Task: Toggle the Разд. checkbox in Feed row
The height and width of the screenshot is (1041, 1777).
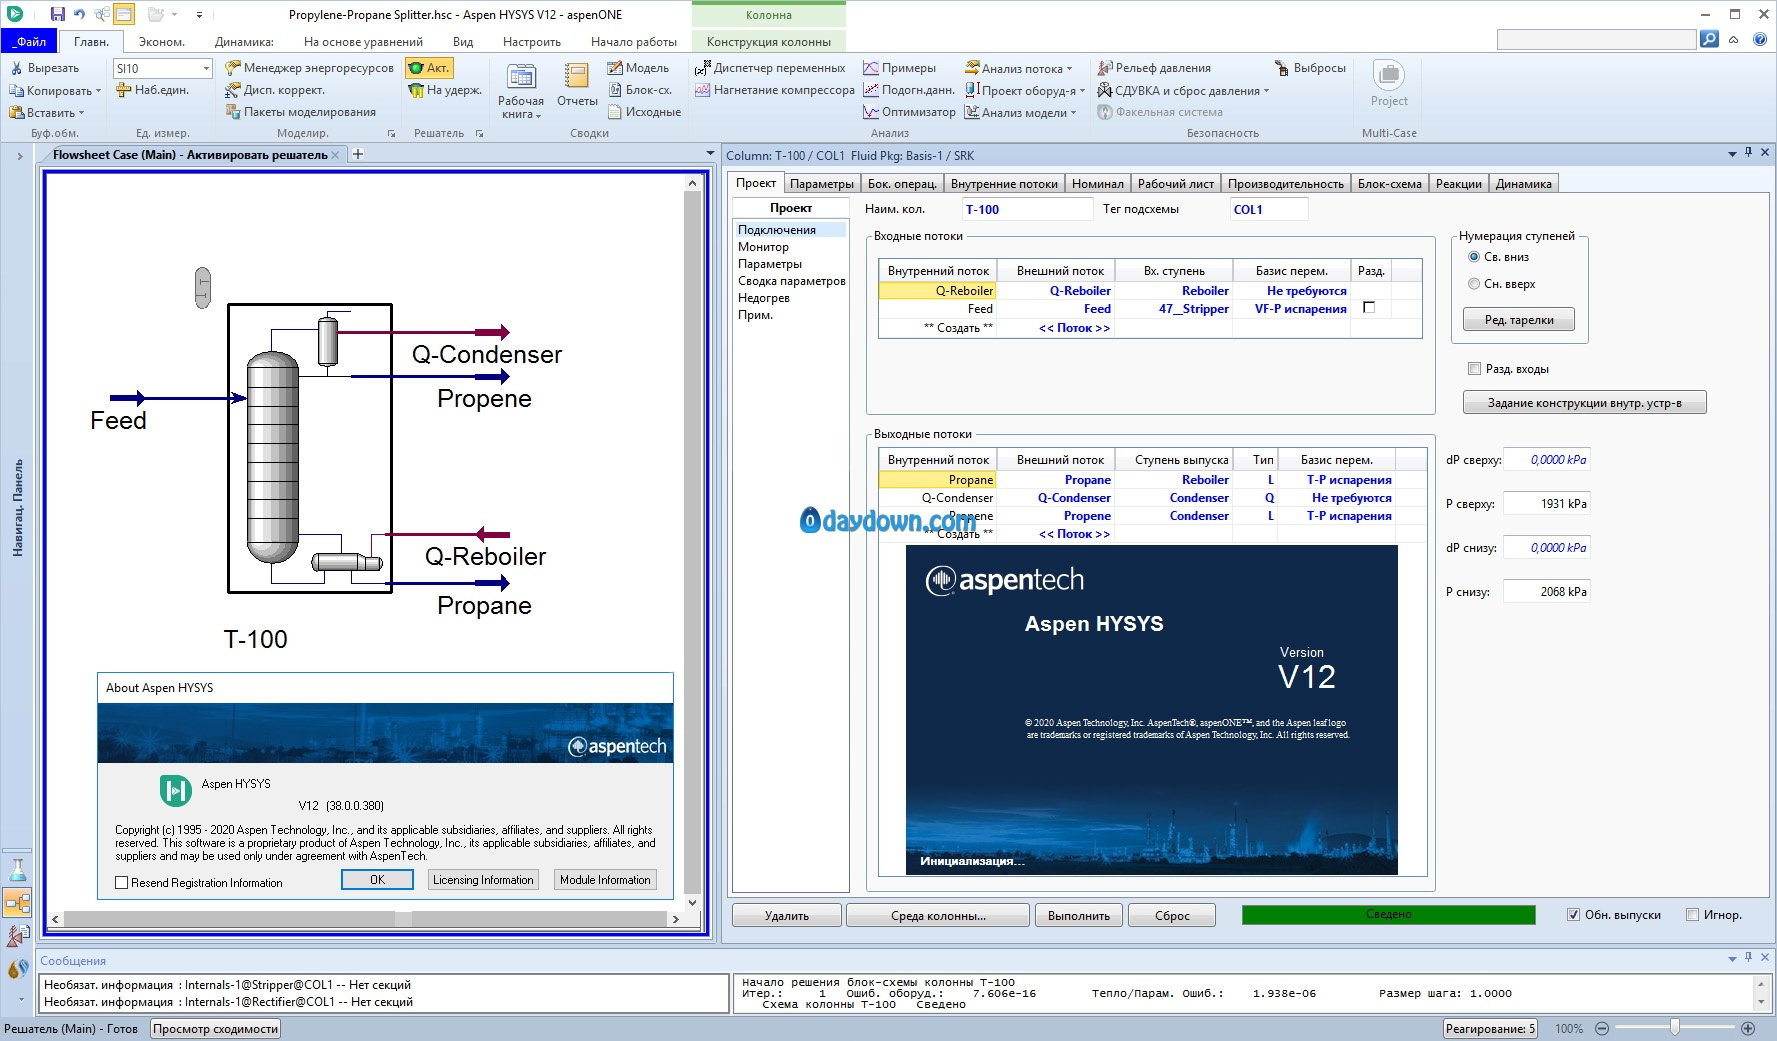Action: click(x=1369, y=308)
